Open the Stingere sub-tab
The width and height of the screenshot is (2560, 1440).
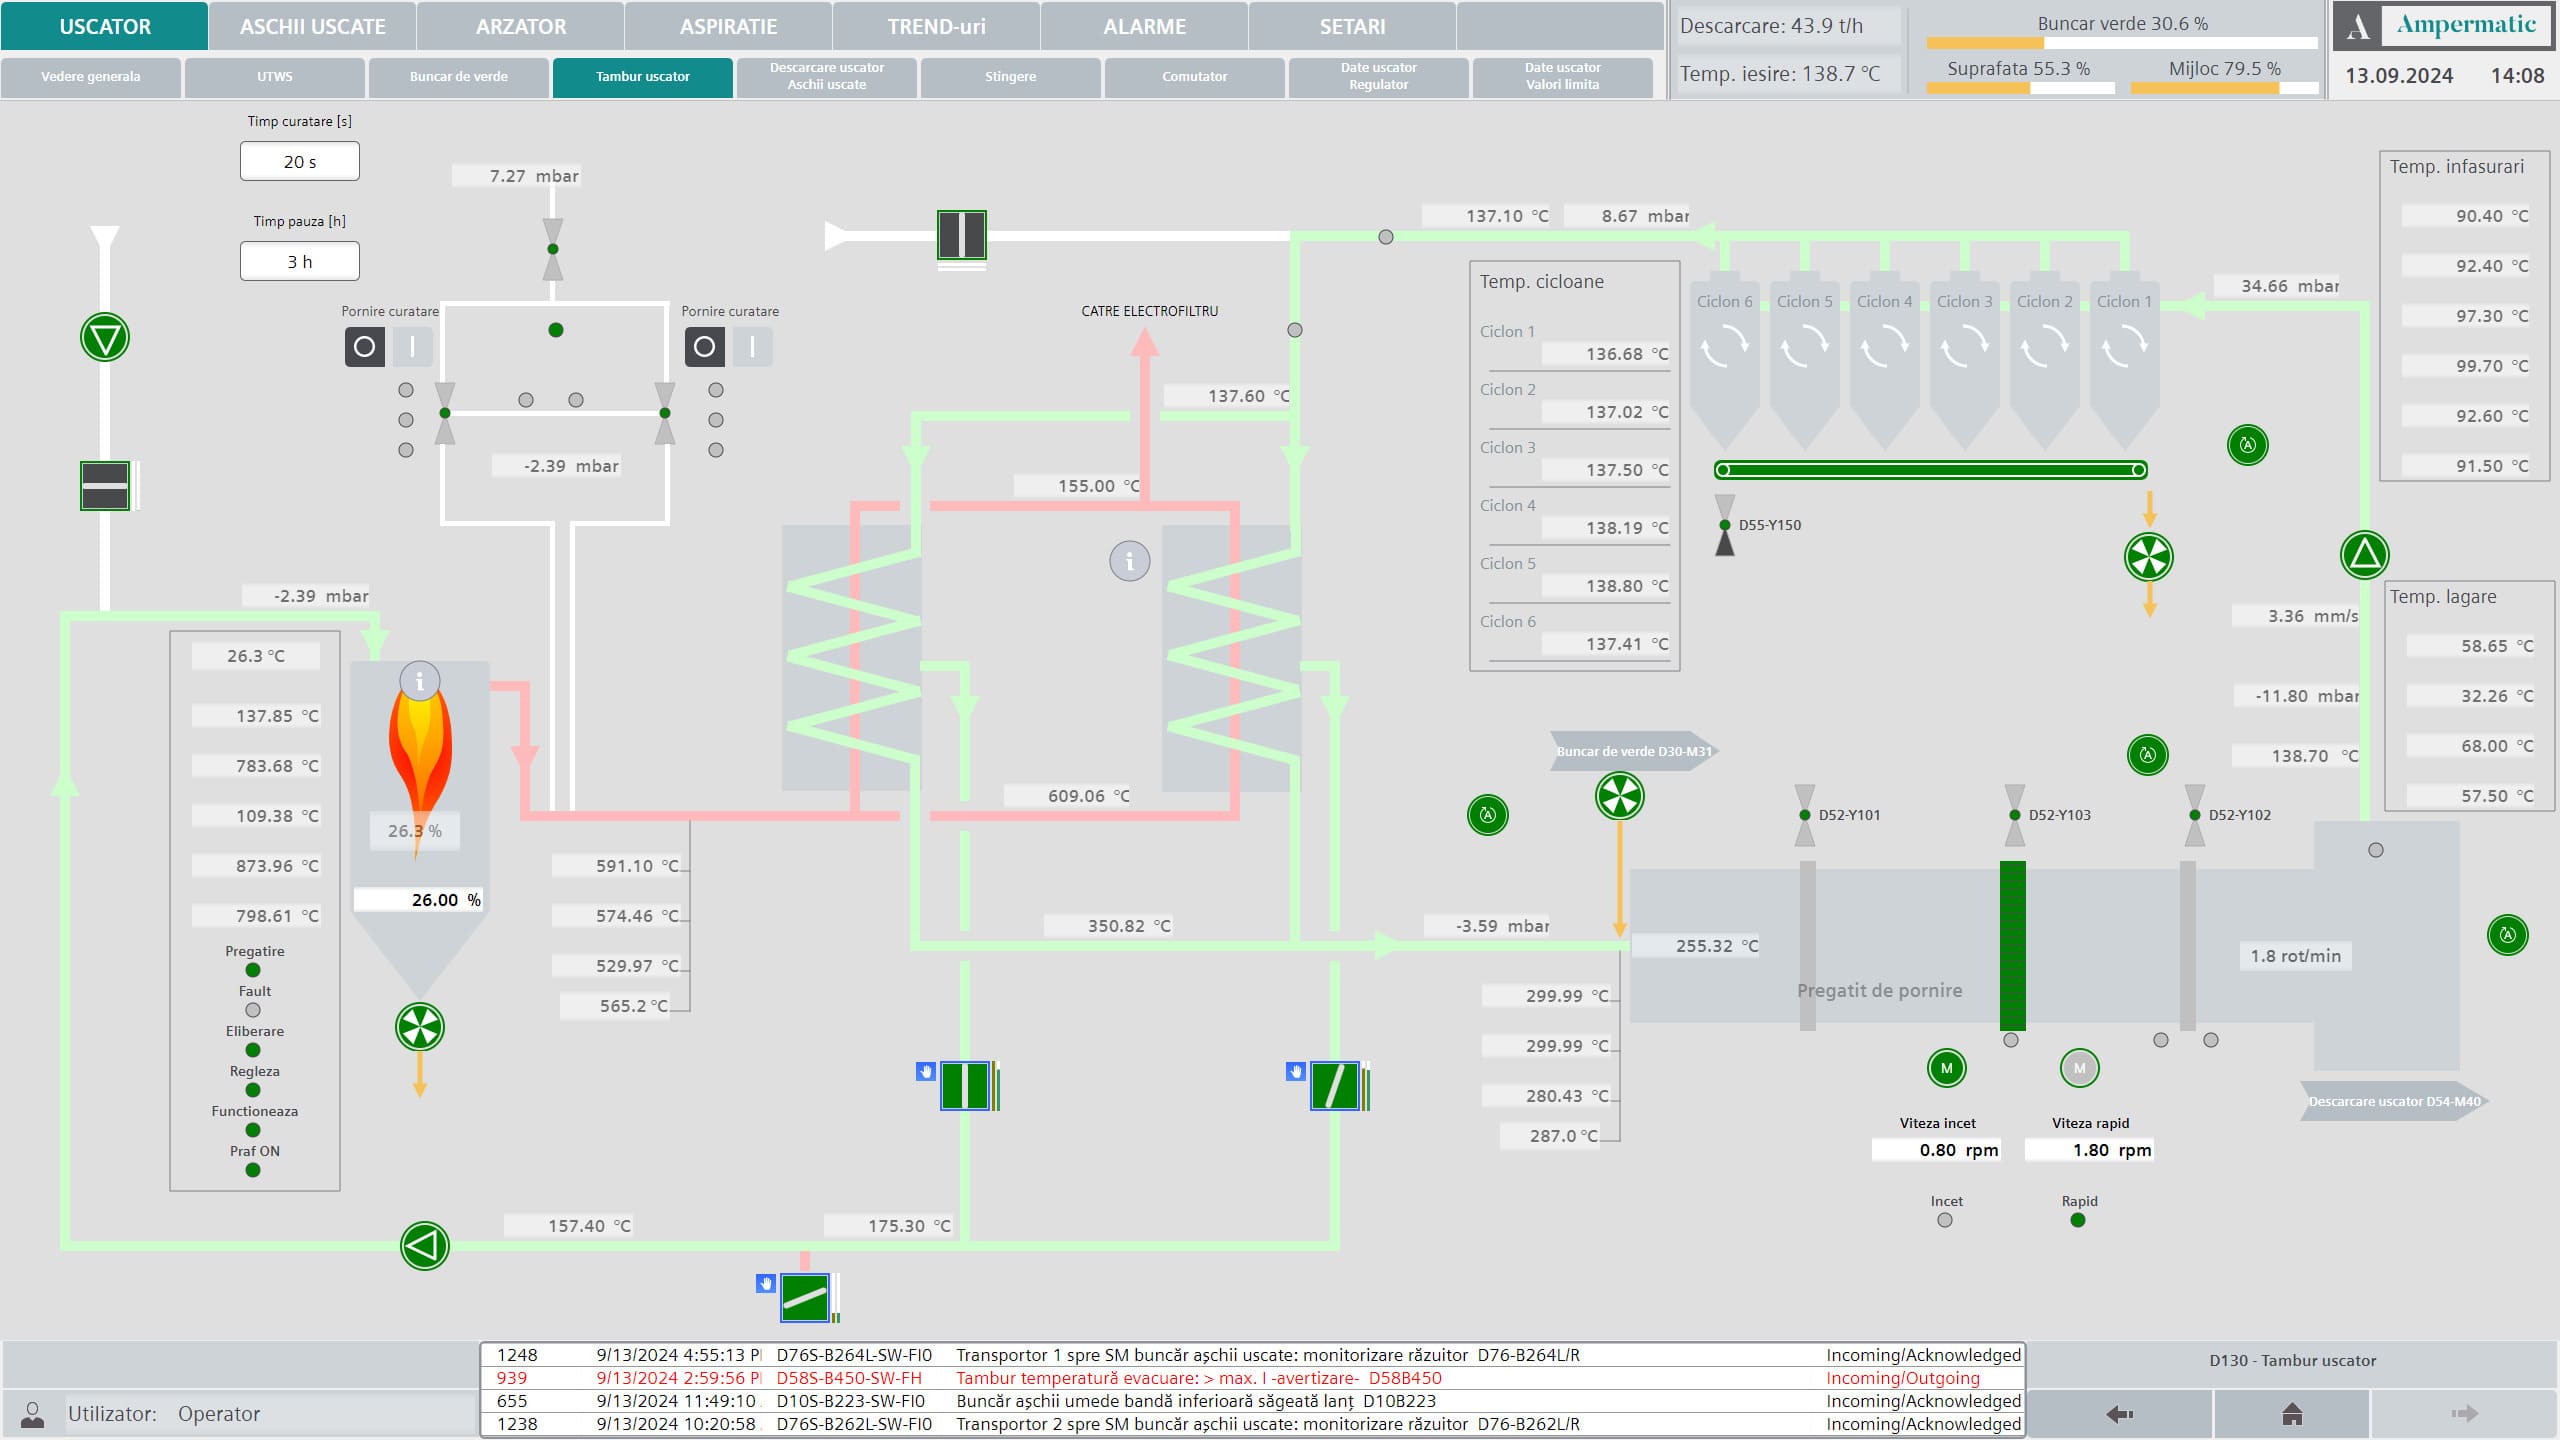tap(1010, 77)
